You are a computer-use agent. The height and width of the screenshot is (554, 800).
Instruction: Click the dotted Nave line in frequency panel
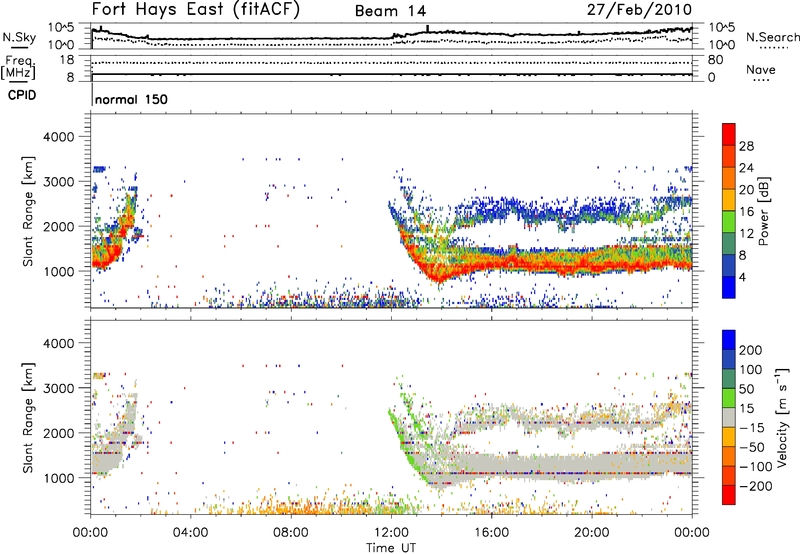[391, 63]
